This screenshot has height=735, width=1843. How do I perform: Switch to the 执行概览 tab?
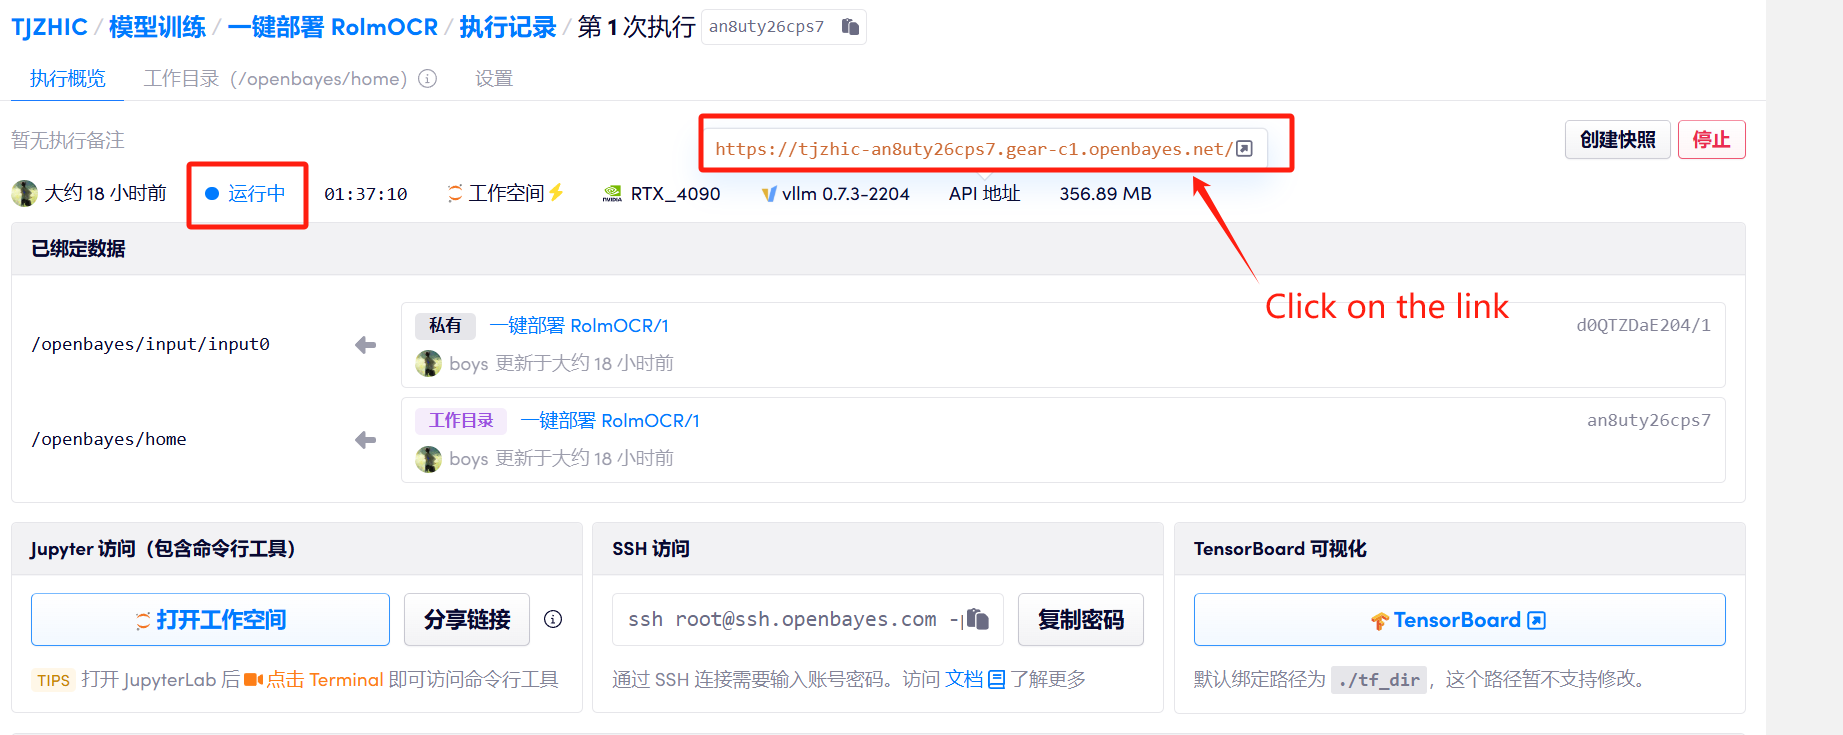pyautogui.click(x=67, y=79)
